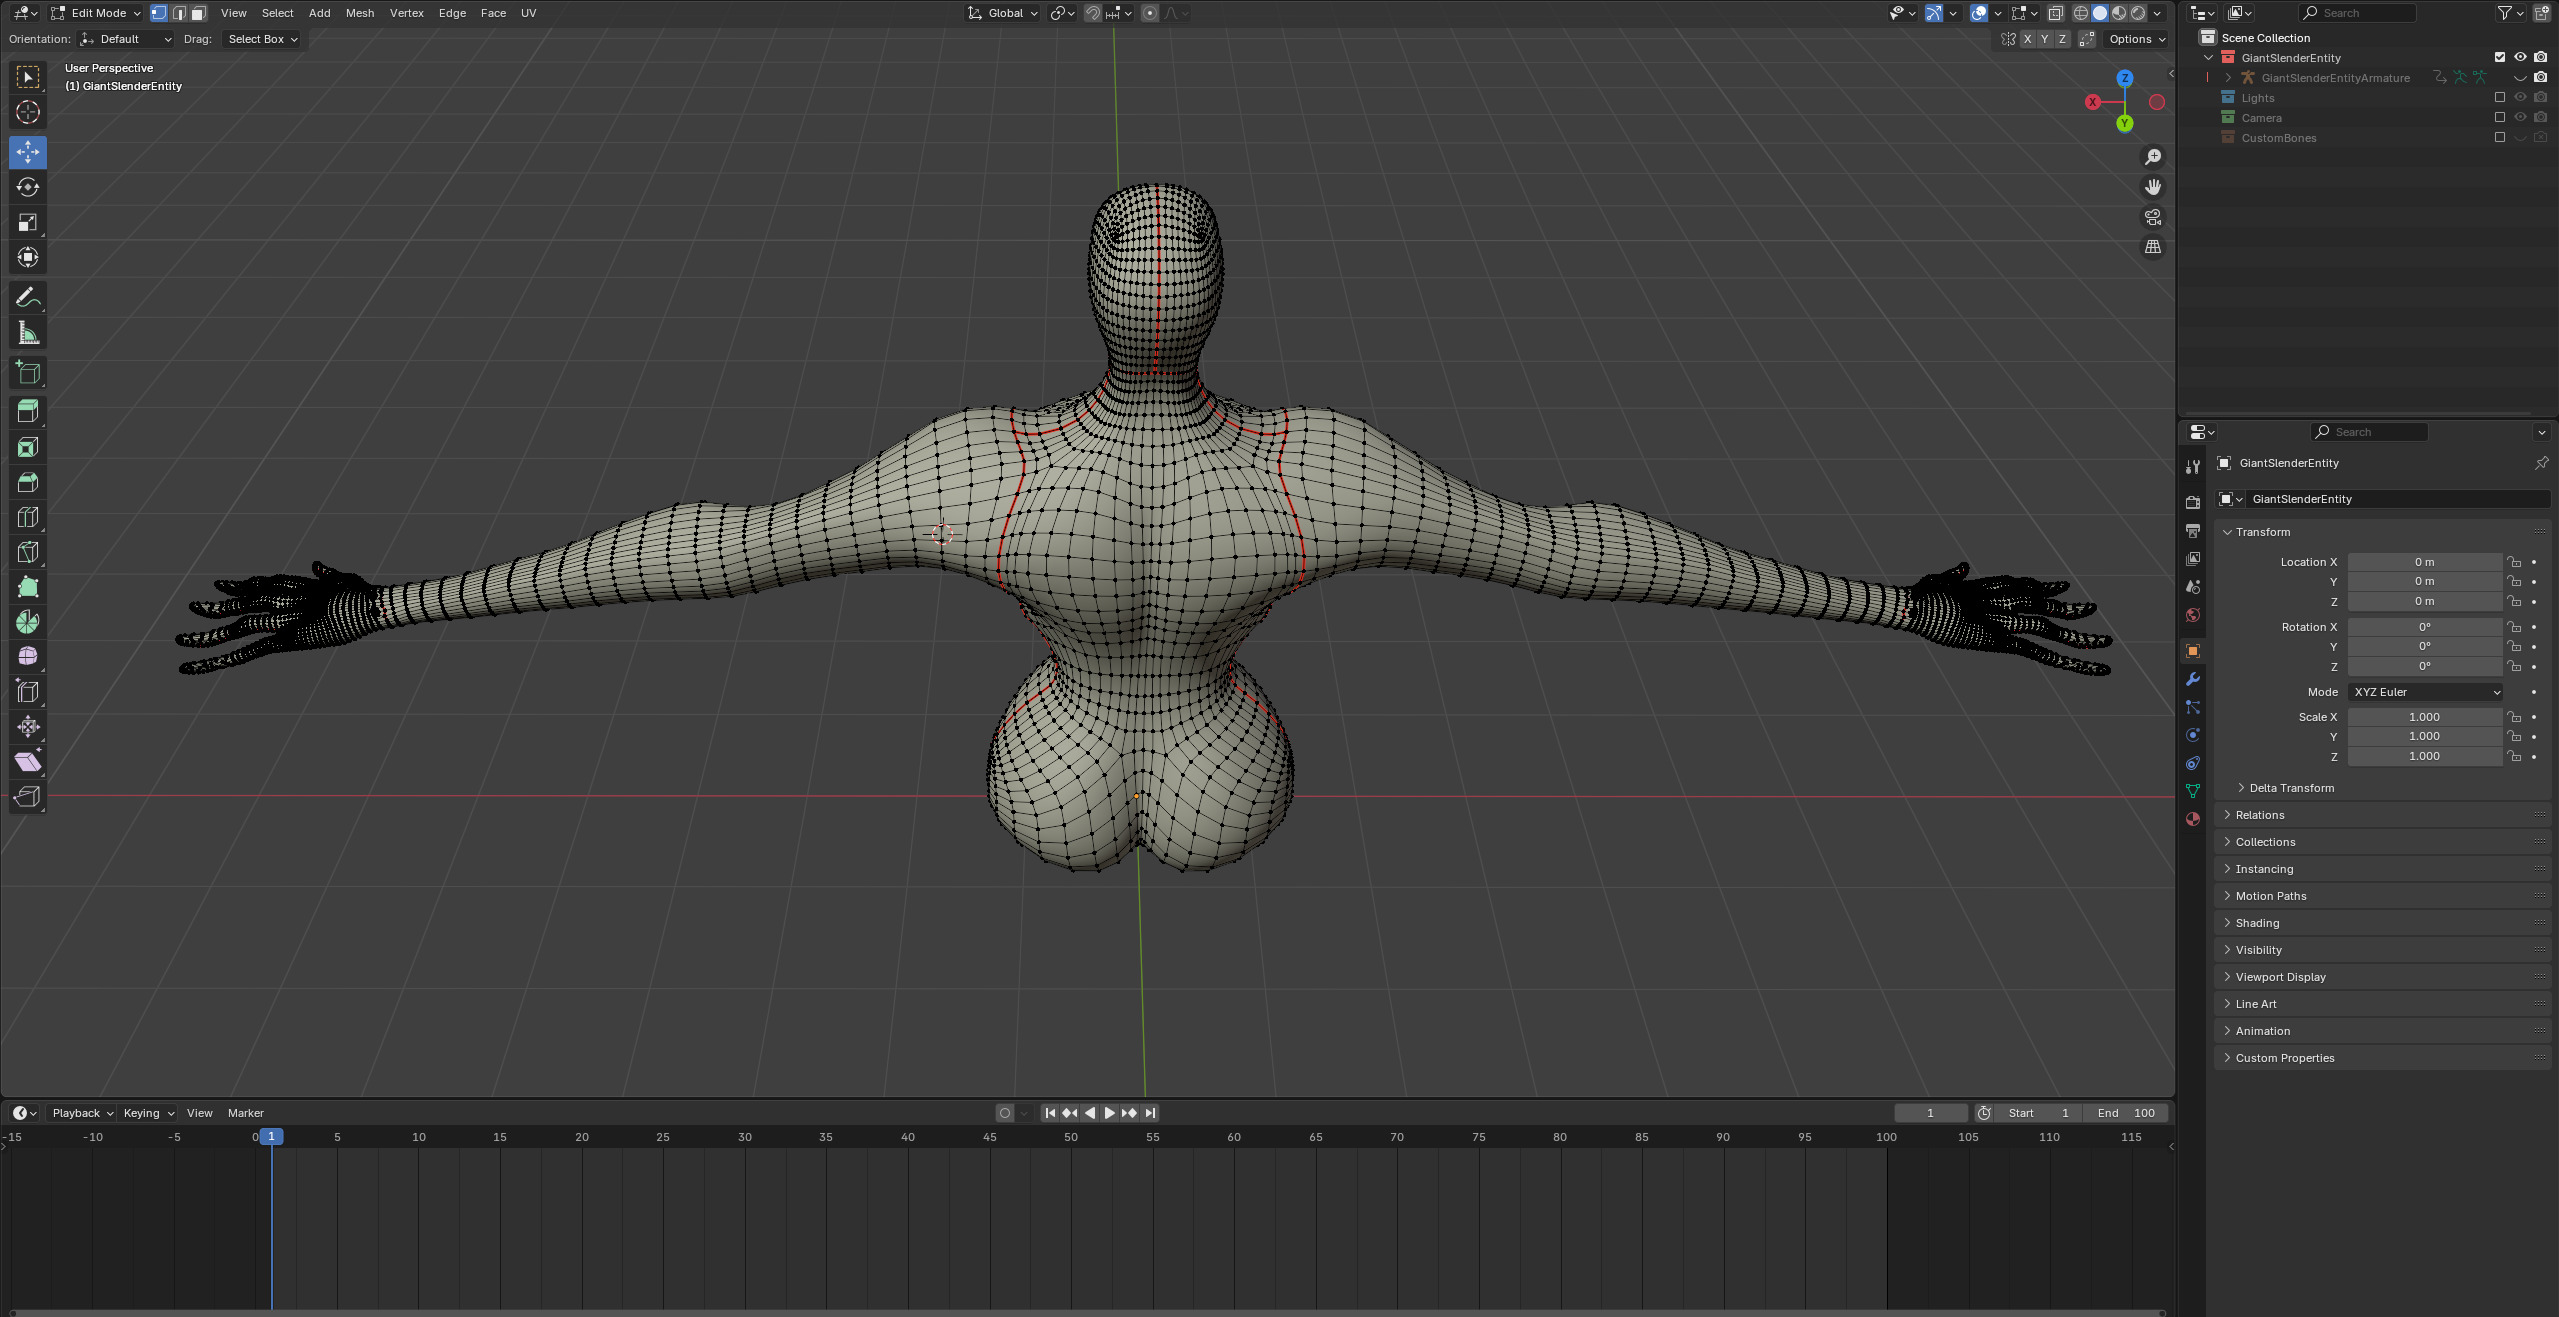Open the Drag Select Box dropdown
This screenshot has width=2559, height=1317.
(x=262, y=39)
